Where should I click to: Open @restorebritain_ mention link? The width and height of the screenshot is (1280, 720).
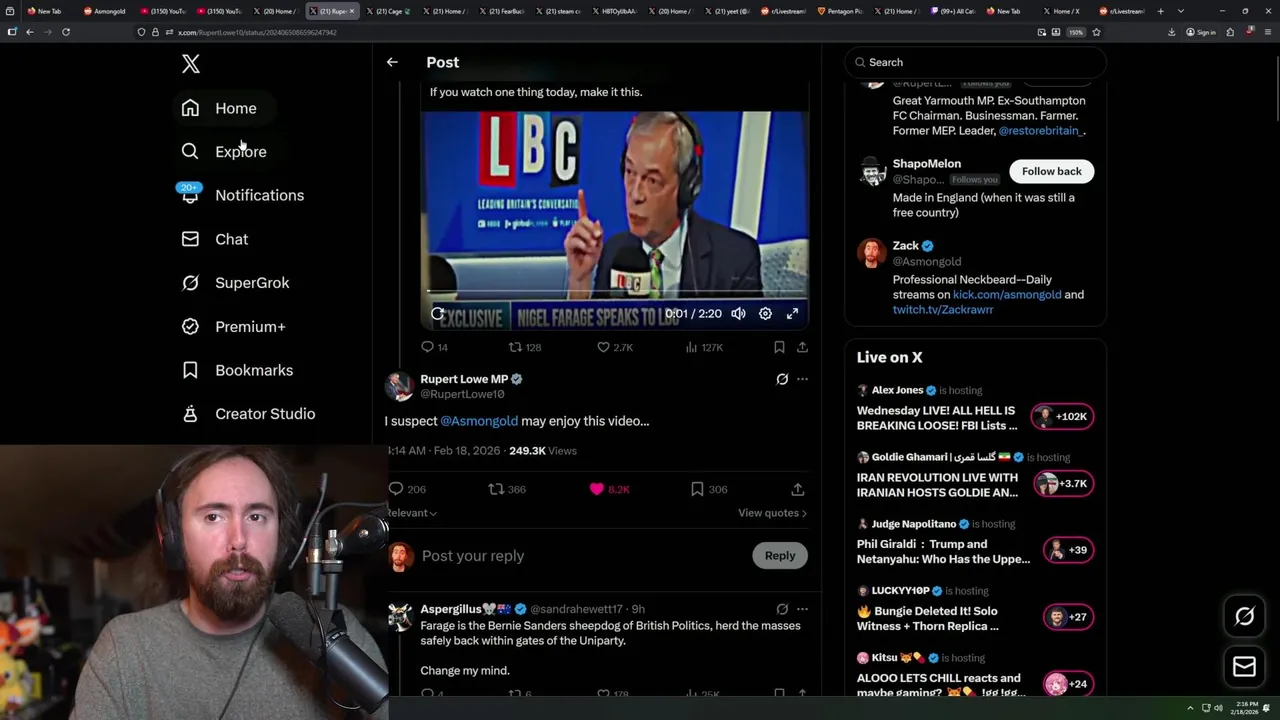click(x=1041, y=131)
